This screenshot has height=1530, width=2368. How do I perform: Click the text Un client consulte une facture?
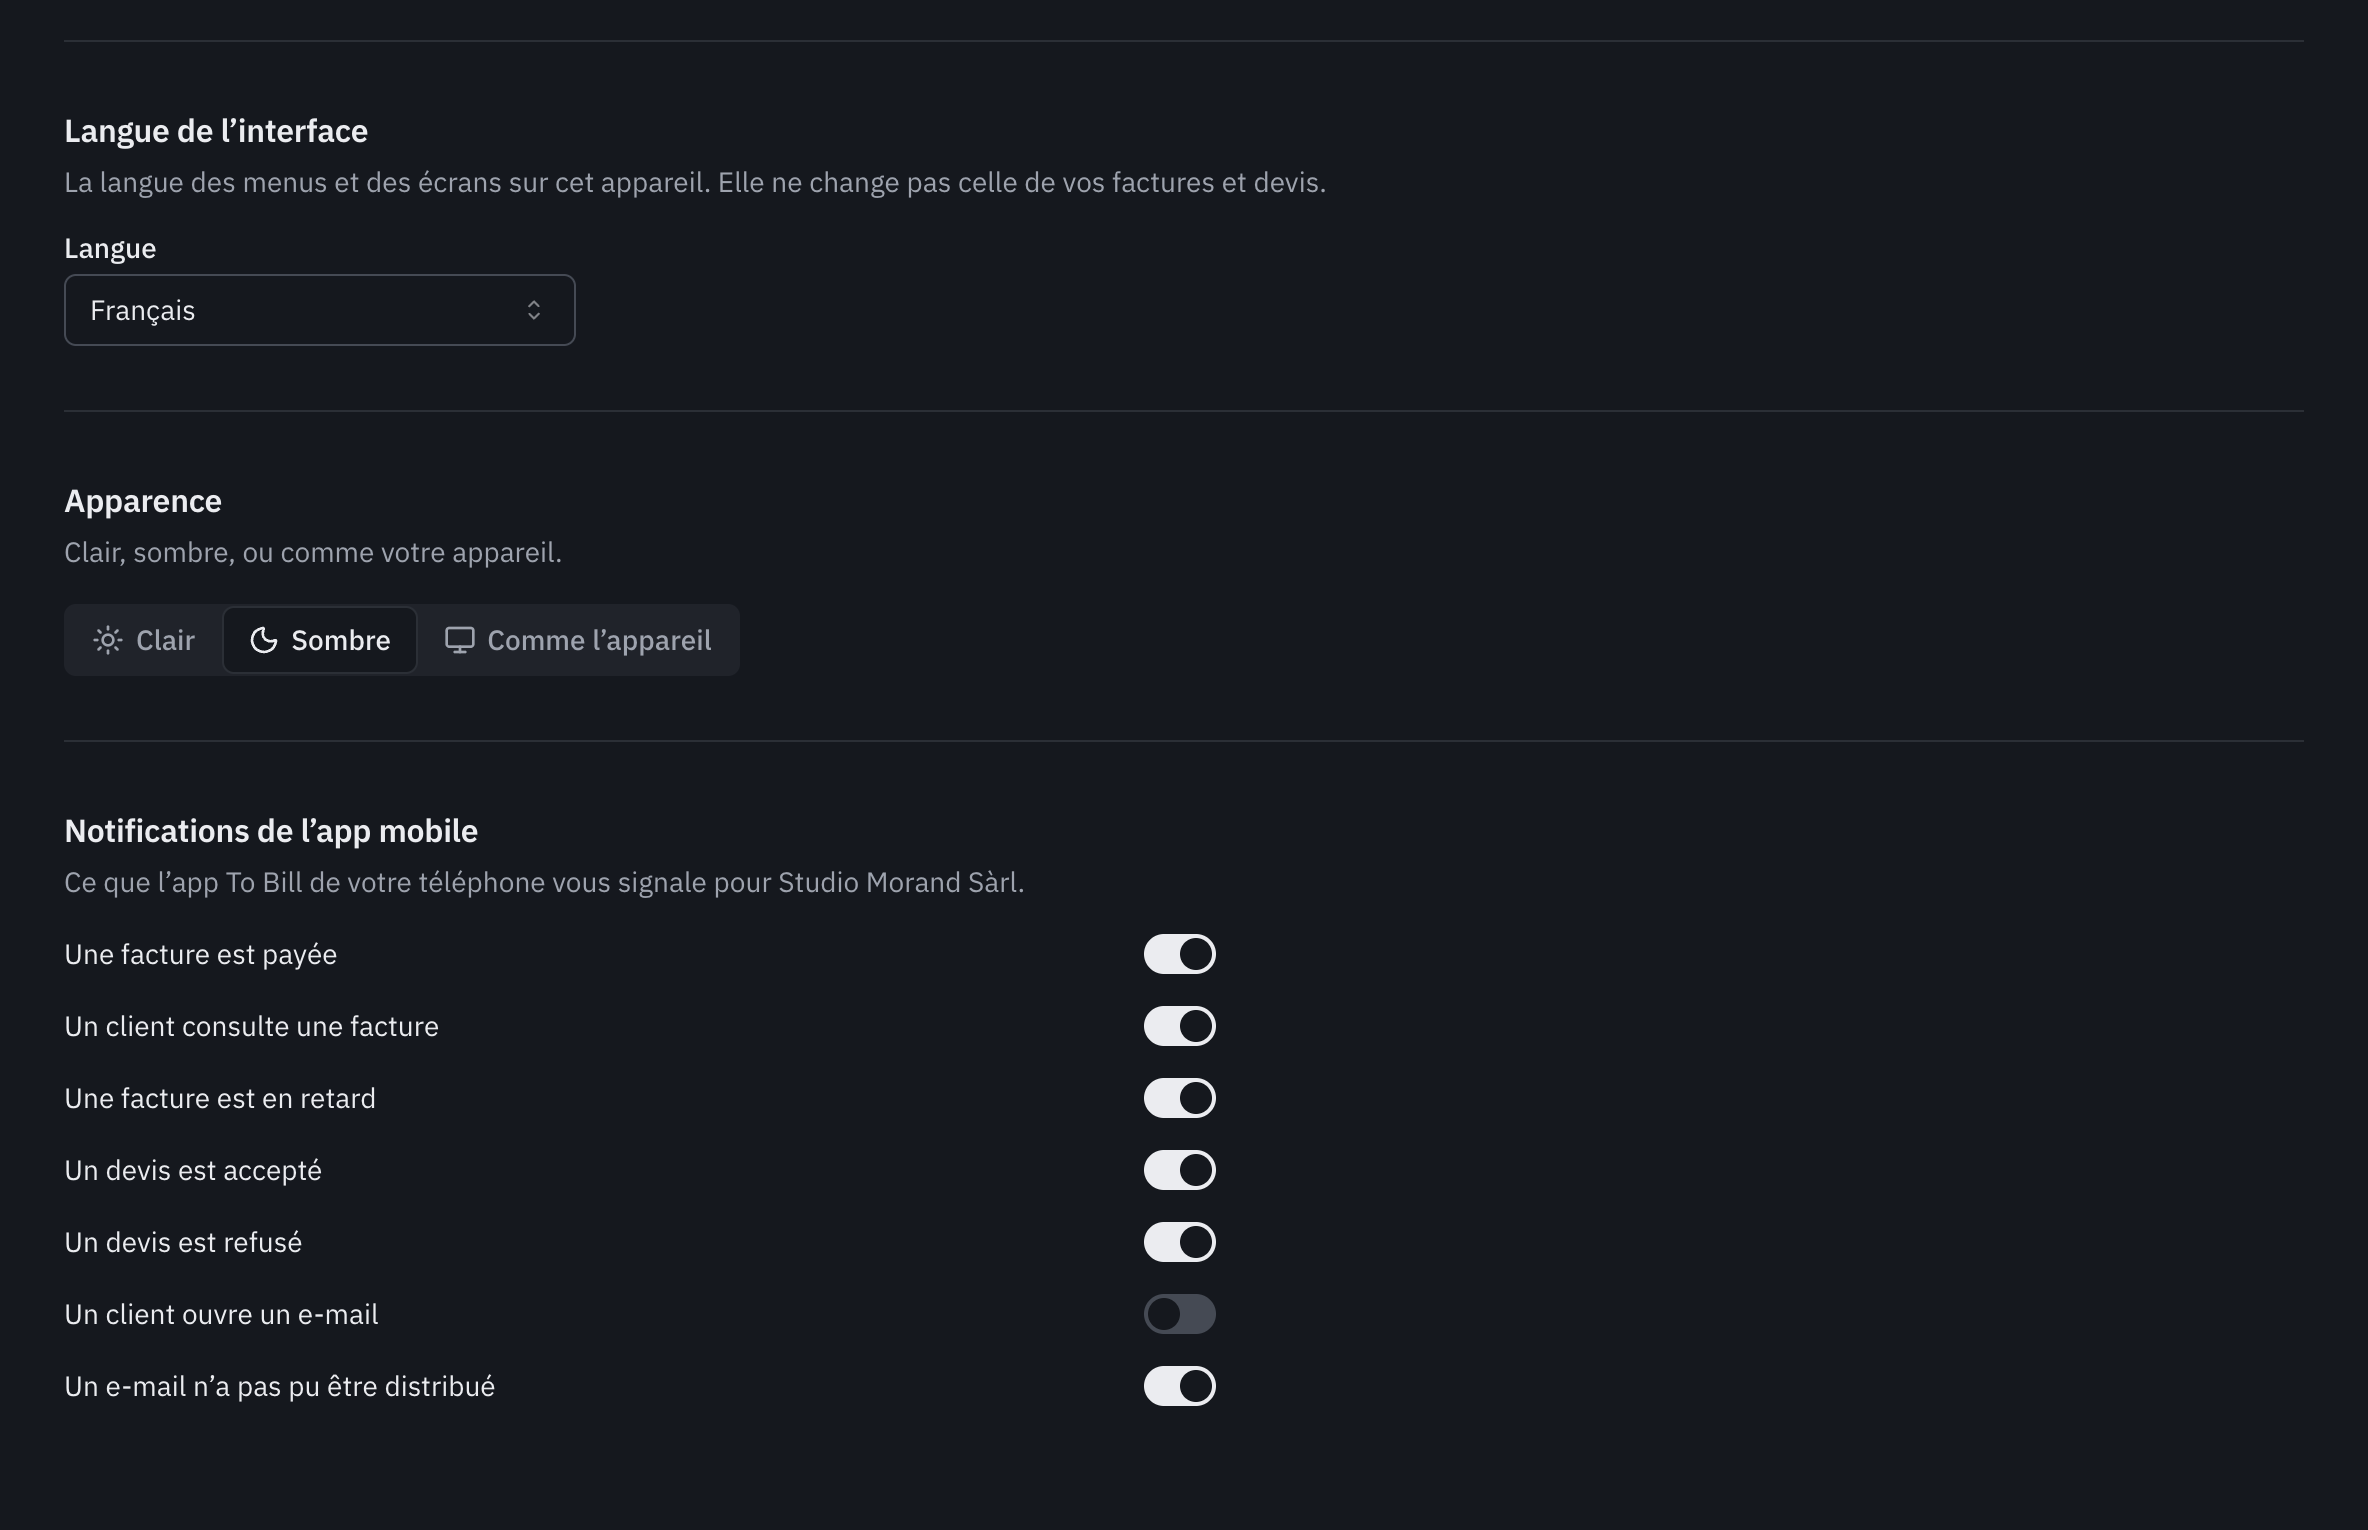pos(252,1026)
